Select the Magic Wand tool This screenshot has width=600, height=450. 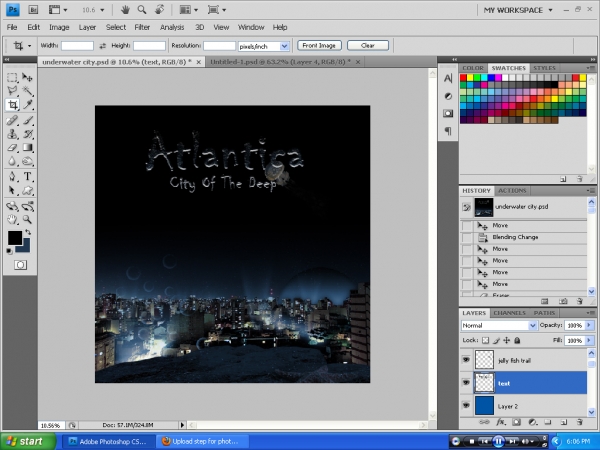point(27,91)
